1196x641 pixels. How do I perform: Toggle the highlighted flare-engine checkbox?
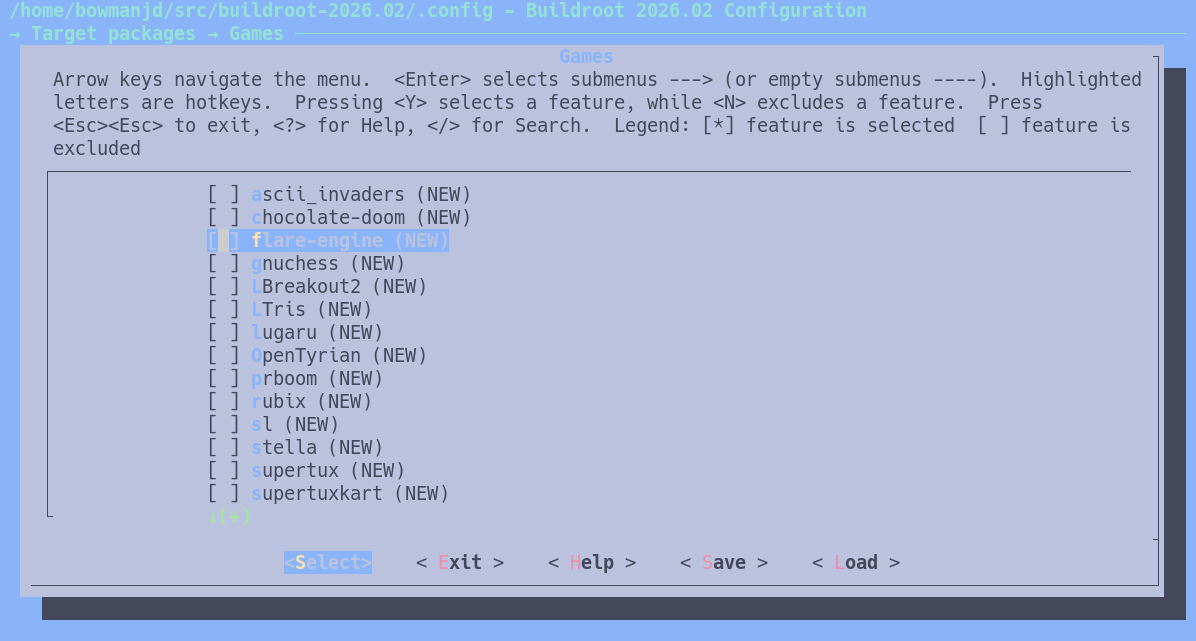point(224,241)
